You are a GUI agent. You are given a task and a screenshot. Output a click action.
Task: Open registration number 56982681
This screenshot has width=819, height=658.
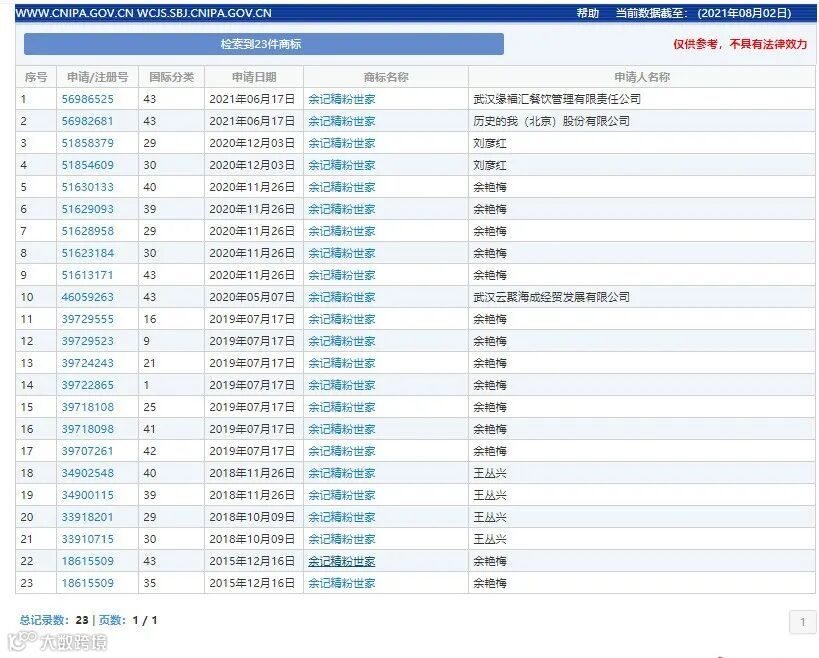[87, 121]
